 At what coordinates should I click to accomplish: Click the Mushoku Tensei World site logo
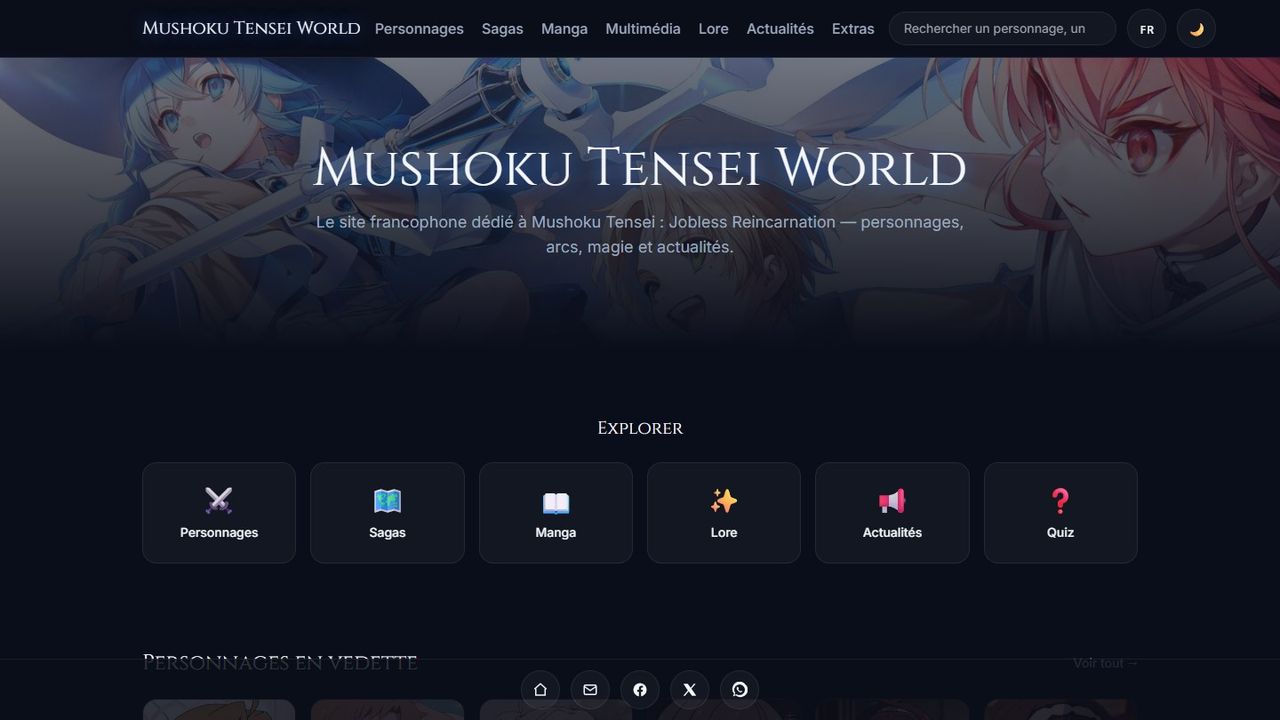tap(251, 28)
